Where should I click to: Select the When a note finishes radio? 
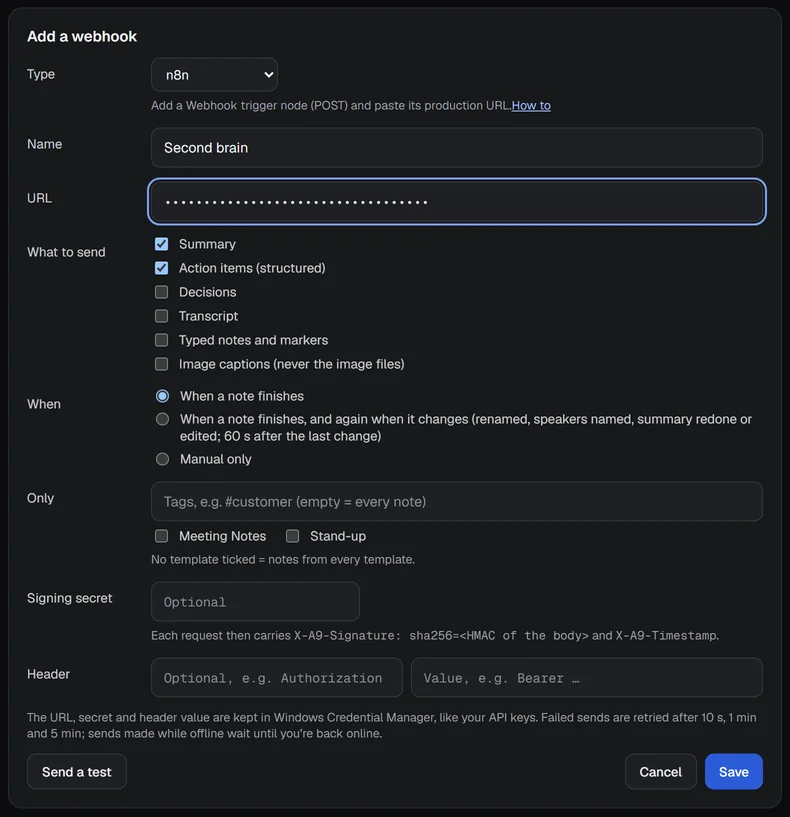(x=163, y=396)
